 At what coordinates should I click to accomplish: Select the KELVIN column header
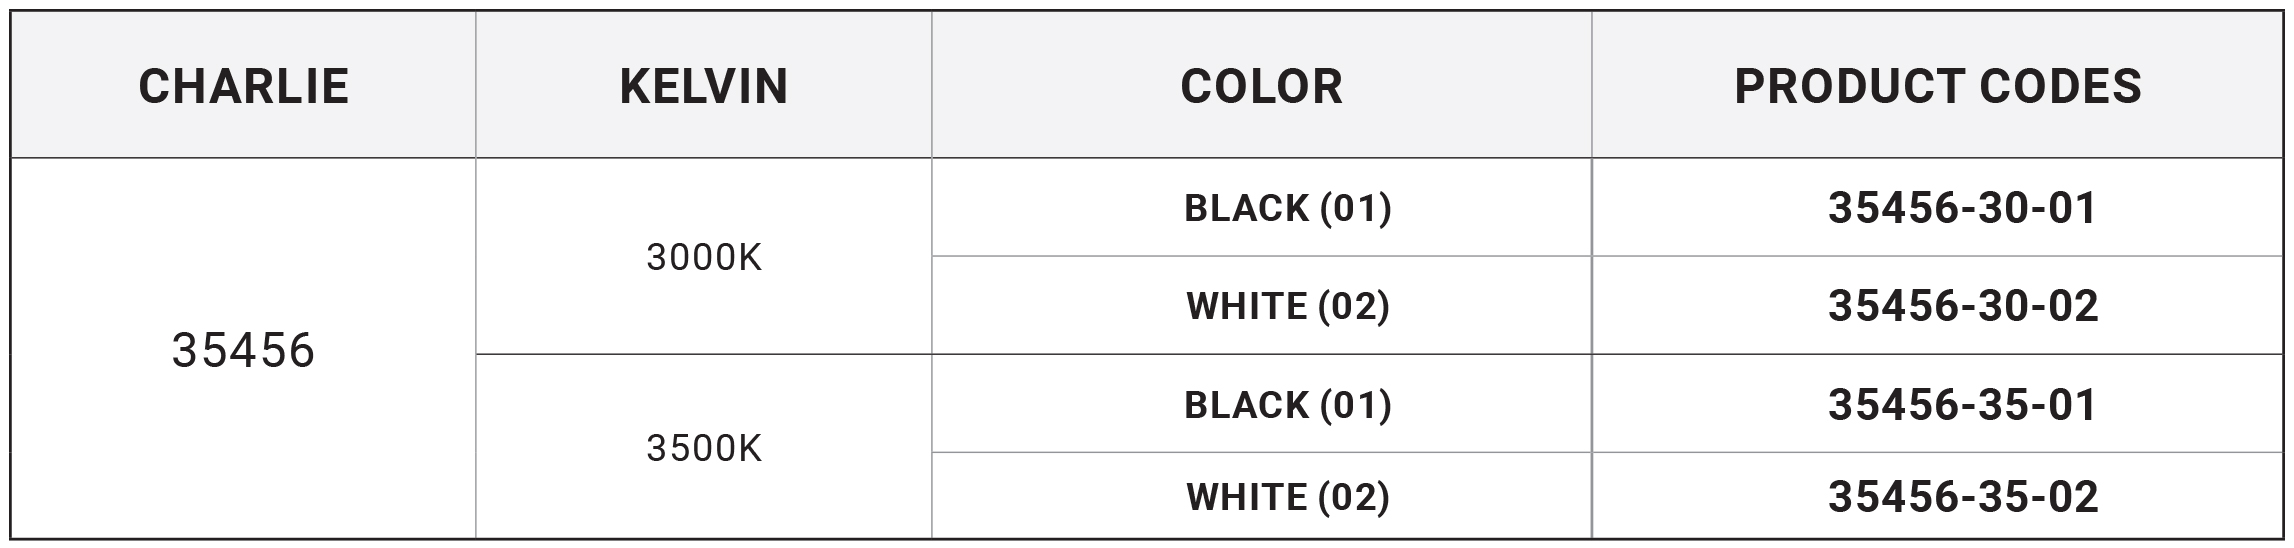(703, 86)
